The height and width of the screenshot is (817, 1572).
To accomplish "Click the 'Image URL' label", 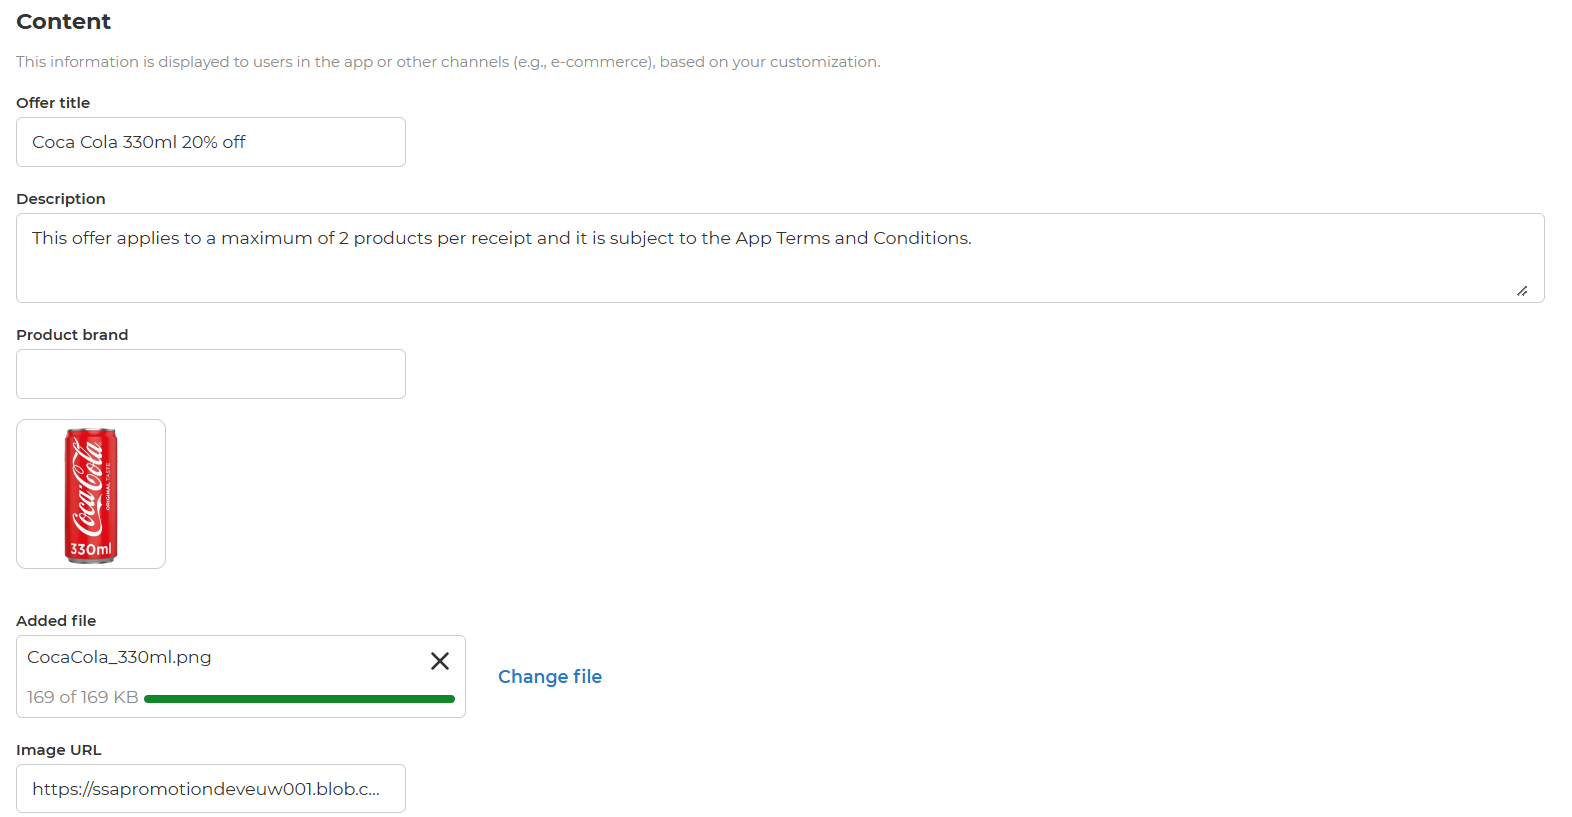I will coord(59,750).
